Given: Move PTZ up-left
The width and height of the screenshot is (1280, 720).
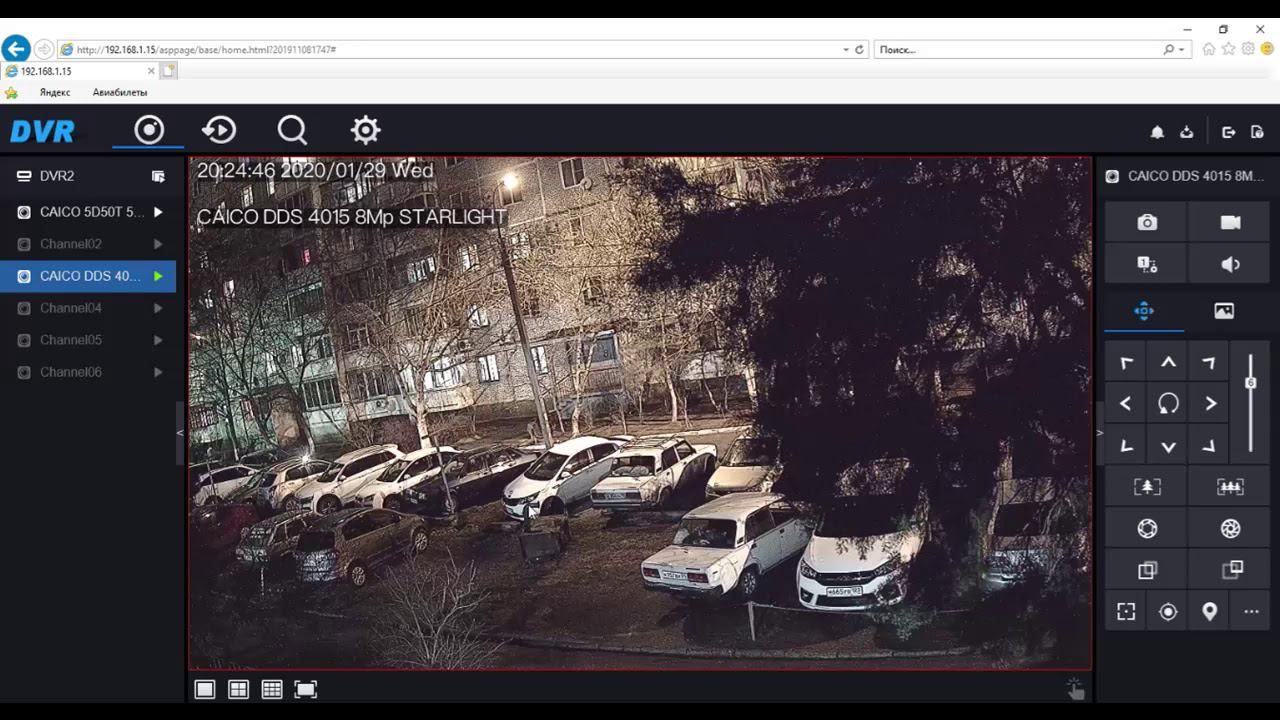Looking at the screenshot, I should pyautogui.click(x=1126, y=363).
